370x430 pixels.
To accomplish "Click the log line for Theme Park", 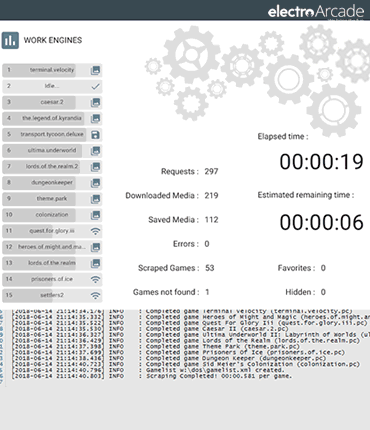I will [x=155, y=346].
